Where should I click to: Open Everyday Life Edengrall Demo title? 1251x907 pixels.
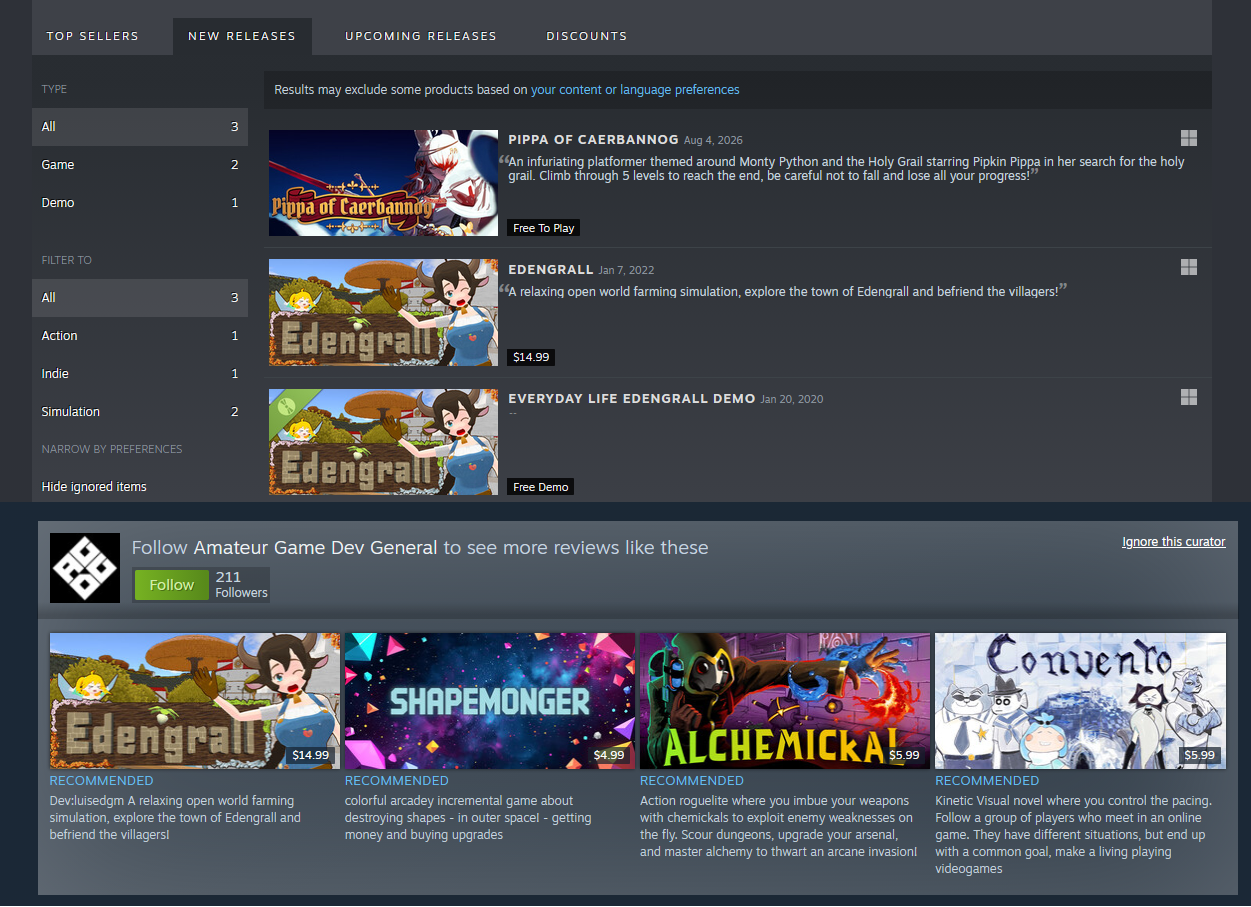[x=631, y=399]
